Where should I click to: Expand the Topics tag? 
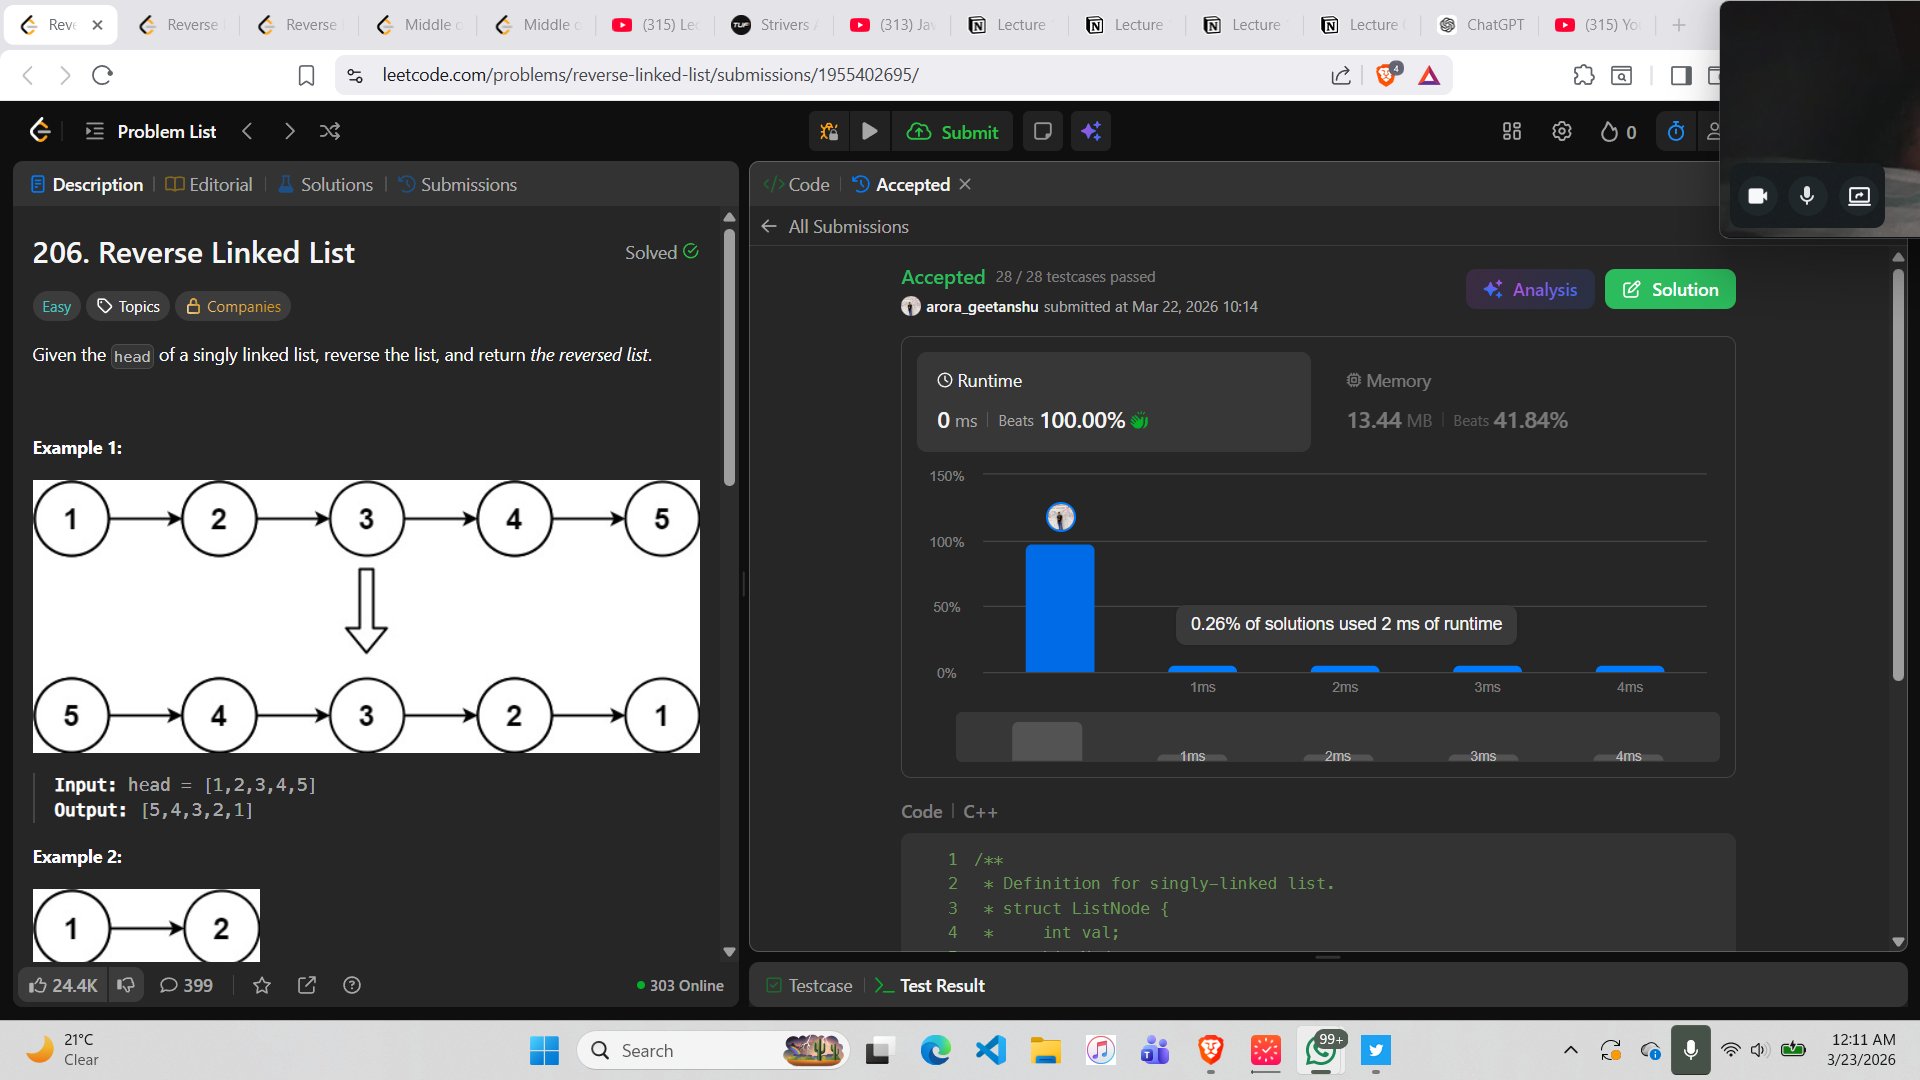click(128, 307)
